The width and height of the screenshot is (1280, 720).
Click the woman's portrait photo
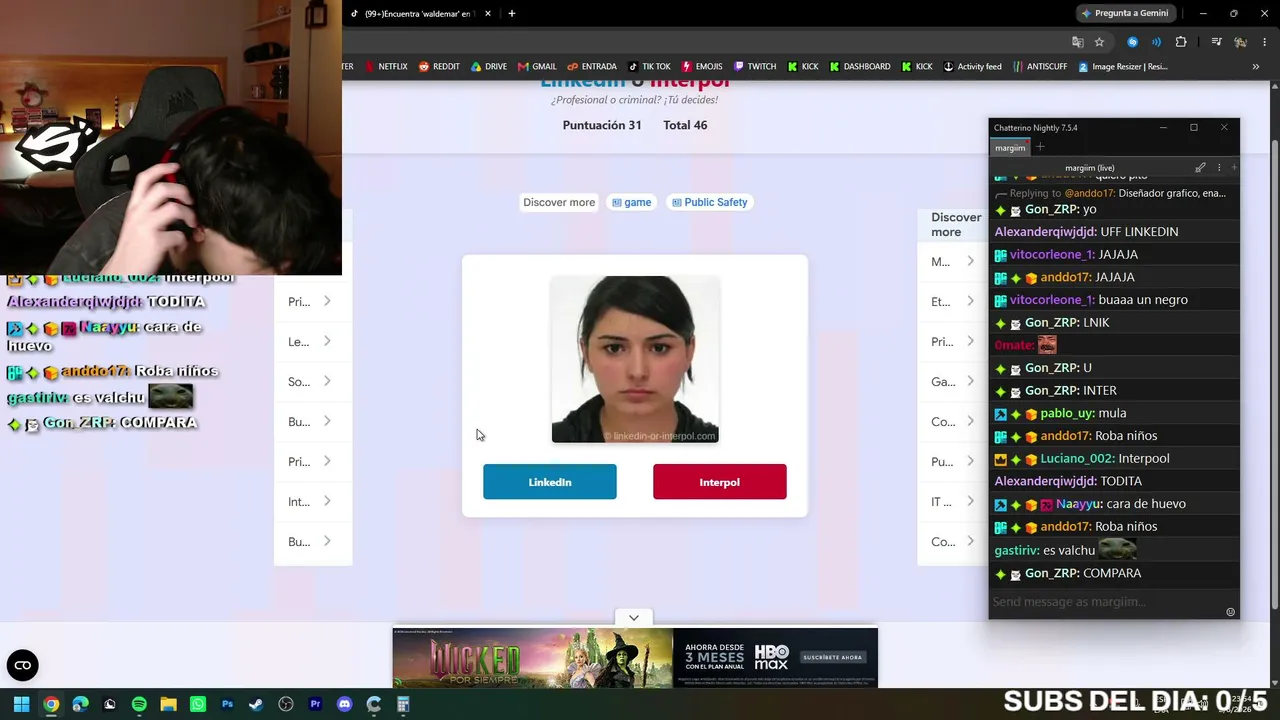635,359
